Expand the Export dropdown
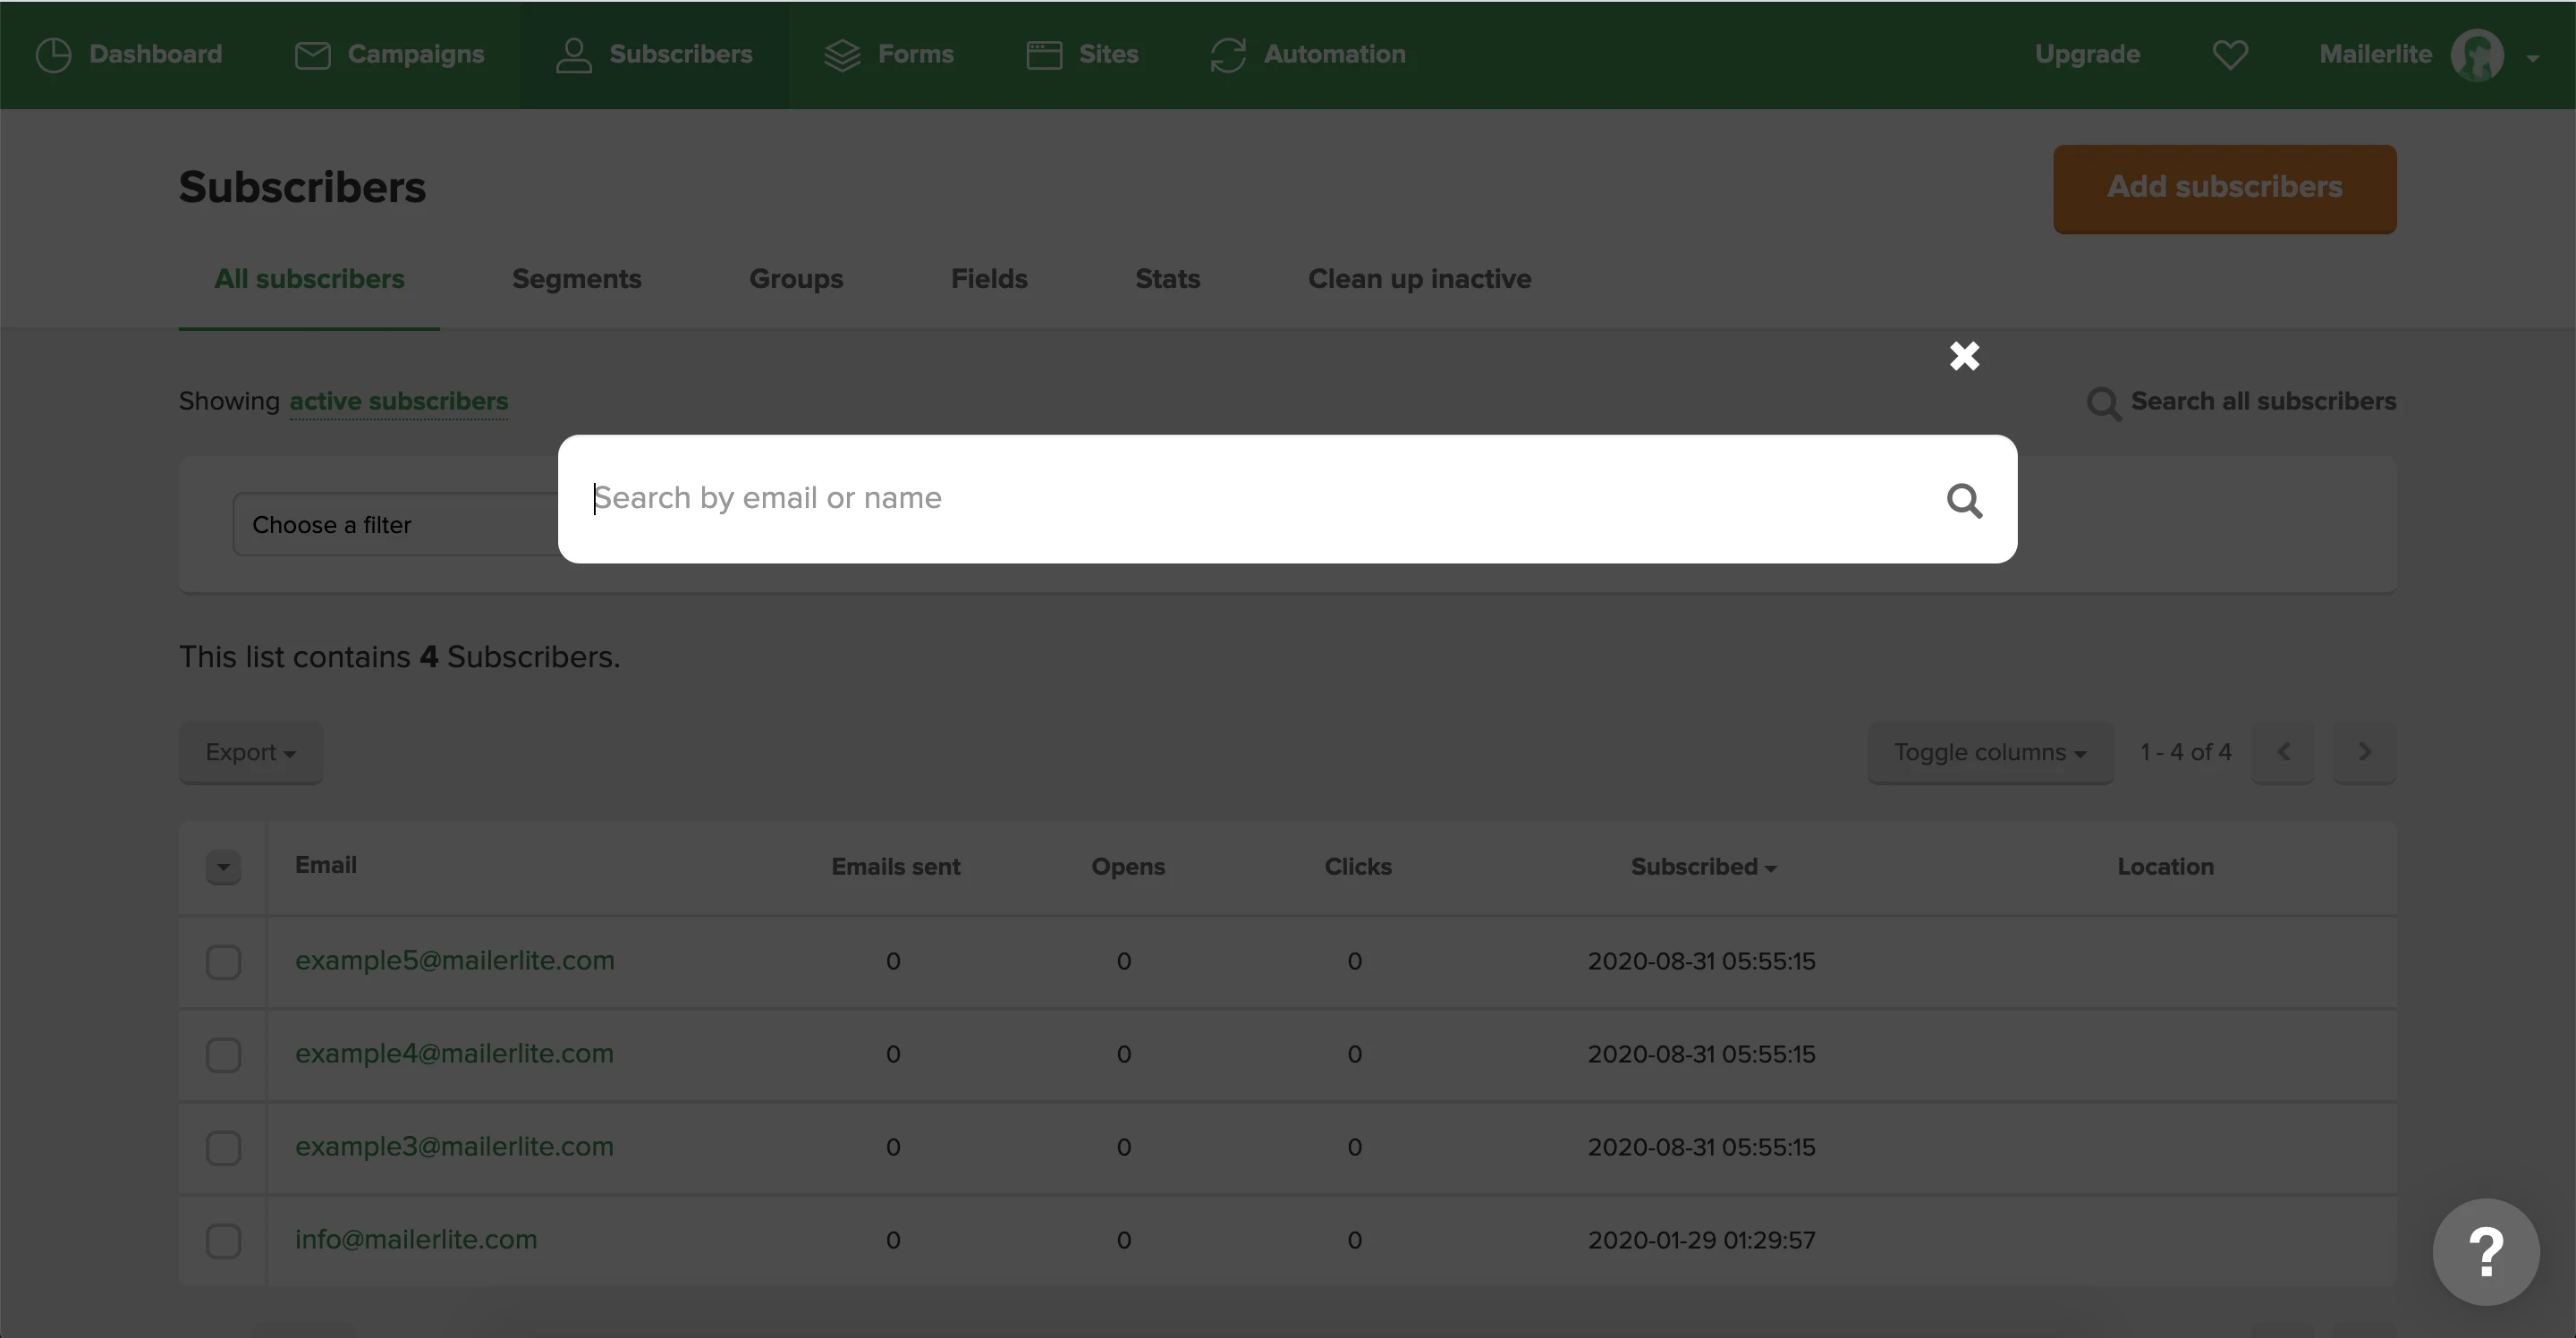2576x1338 pixels. (250, 753)
